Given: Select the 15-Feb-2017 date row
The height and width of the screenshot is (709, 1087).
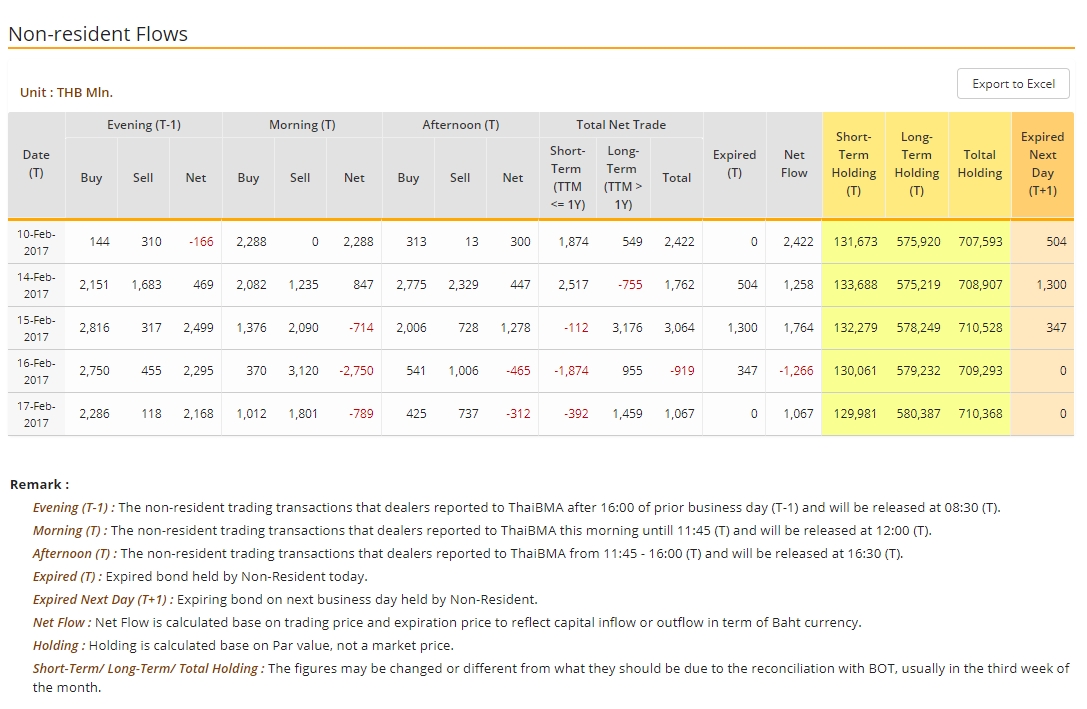Looking at the screenshot, I should (36, 328).
